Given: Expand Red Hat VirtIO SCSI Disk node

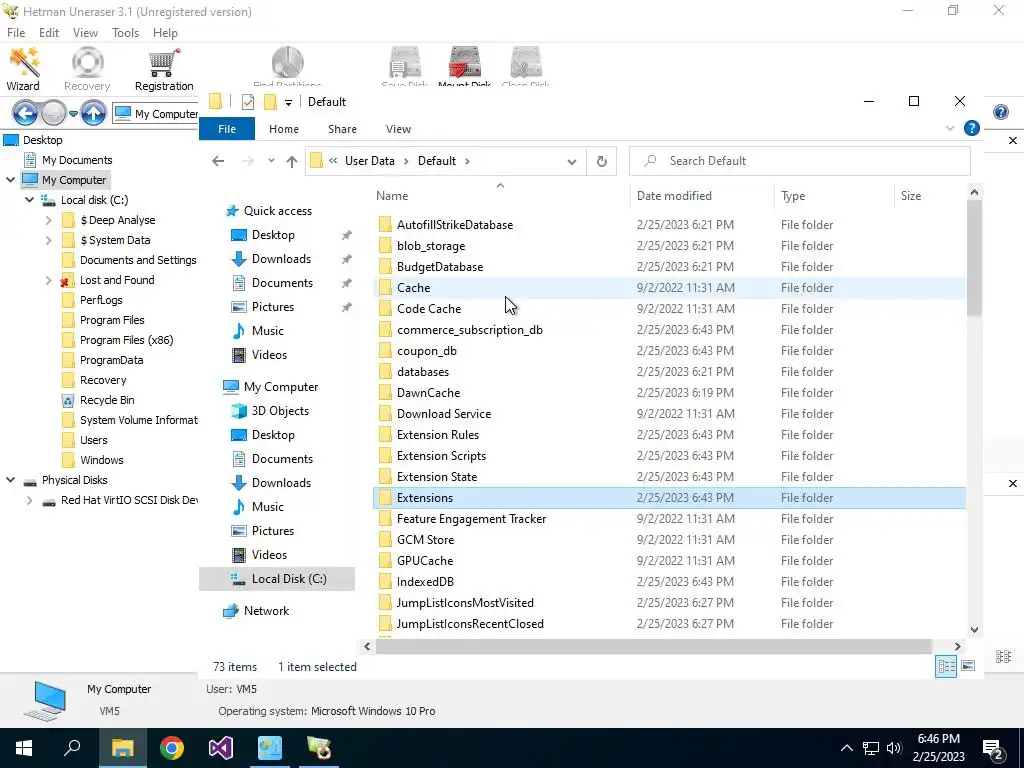Looking at the screenshot, I should coord(29,501).
